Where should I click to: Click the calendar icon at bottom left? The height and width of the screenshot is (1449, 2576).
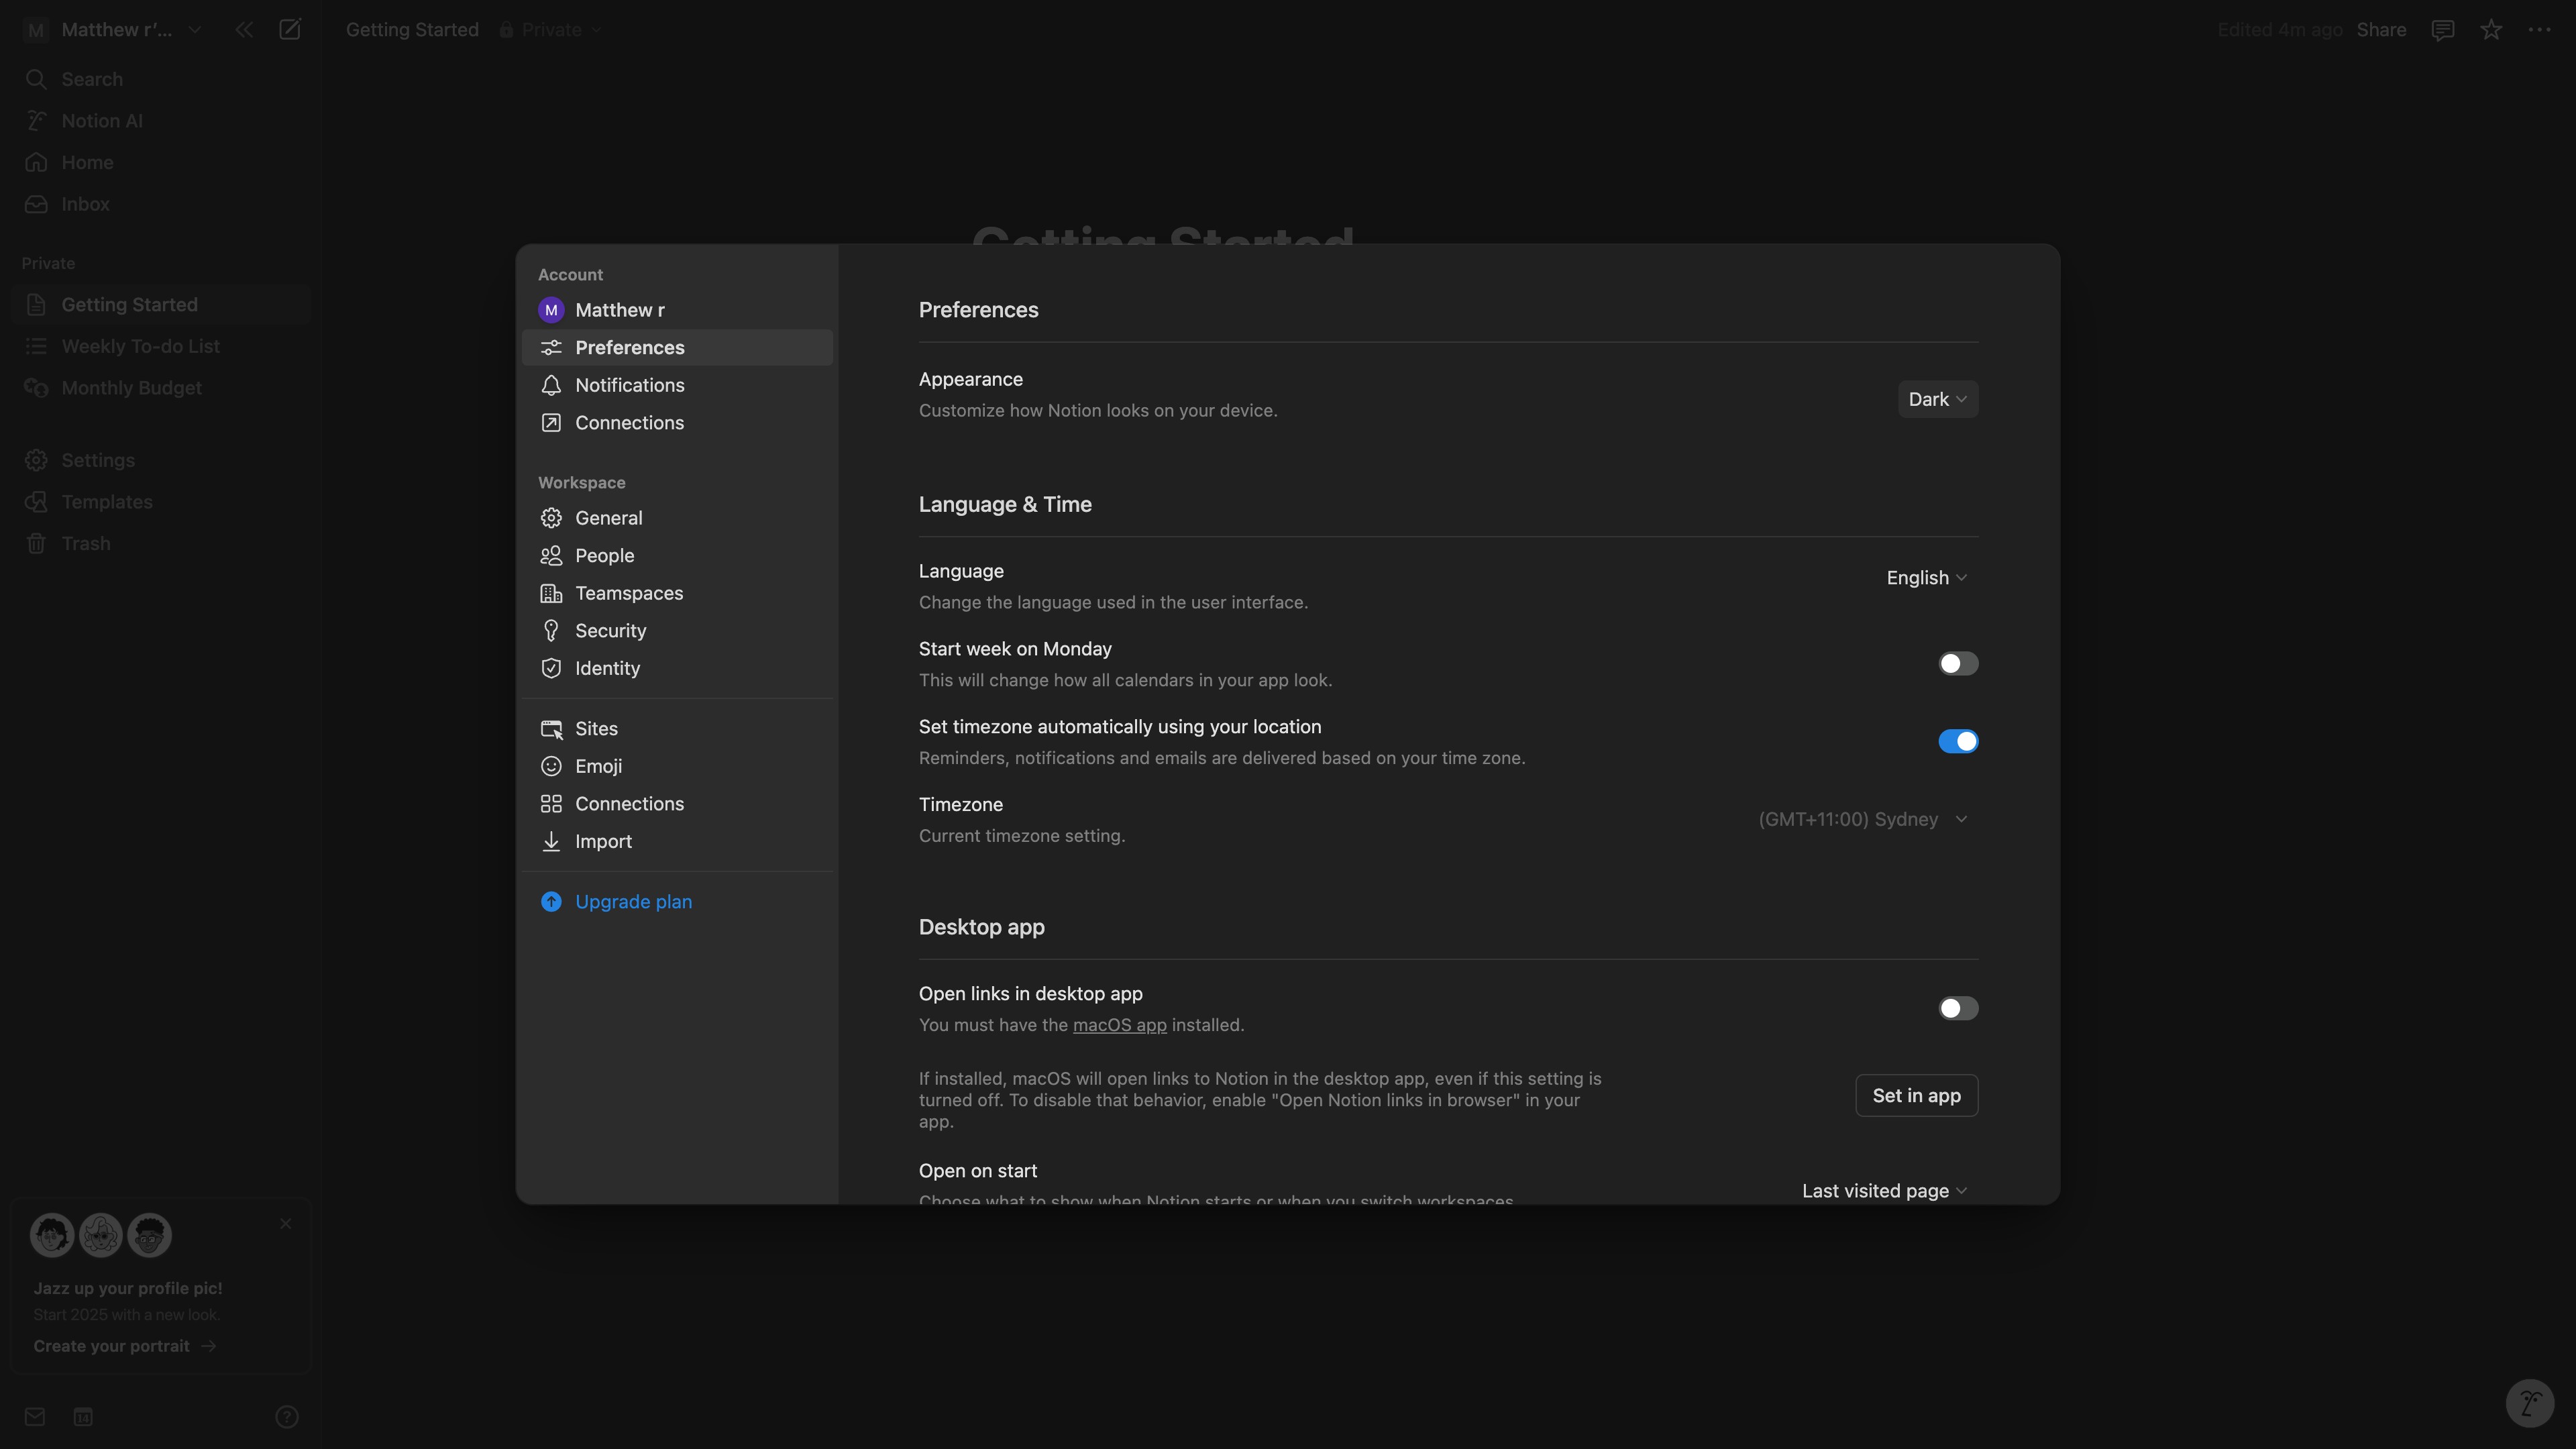click(83, 1416)
